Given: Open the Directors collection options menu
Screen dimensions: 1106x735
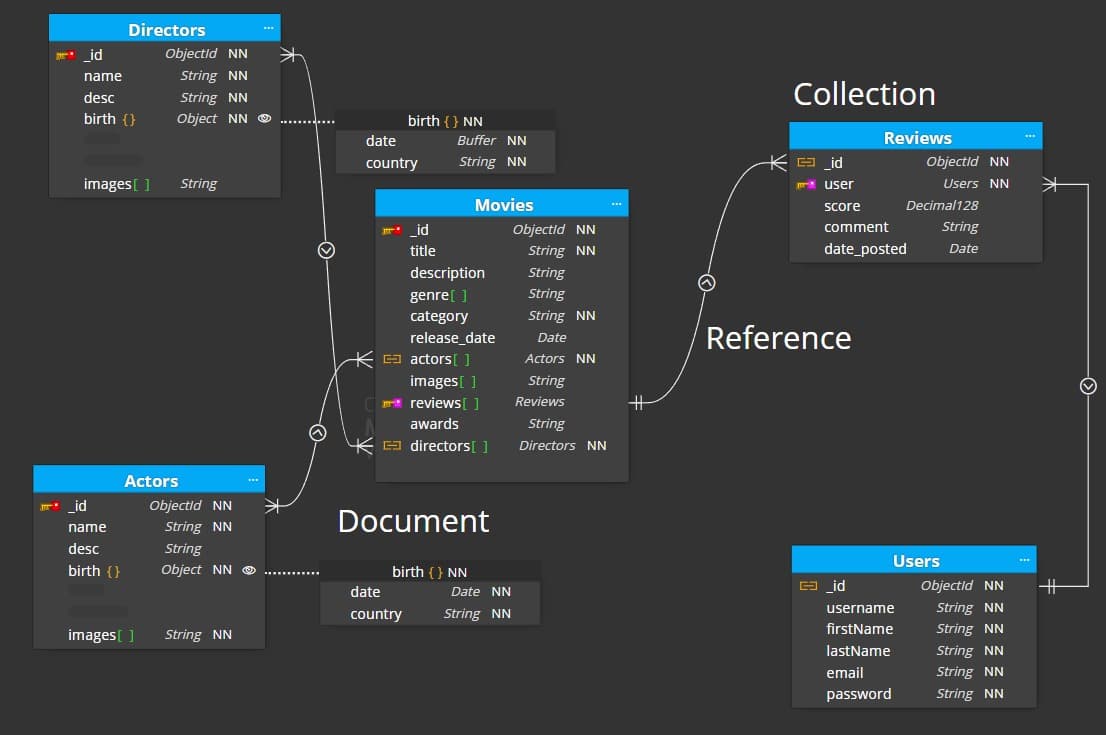Looking at the screenshot, I should point(268,28).
